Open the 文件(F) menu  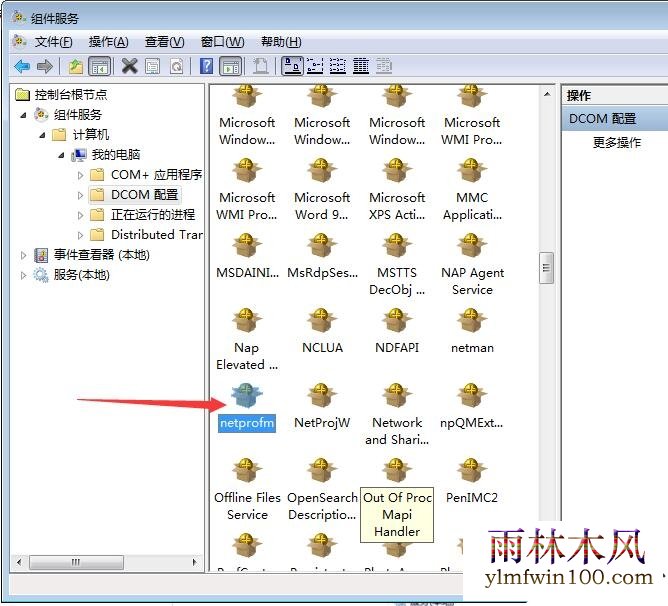[53, 42]
